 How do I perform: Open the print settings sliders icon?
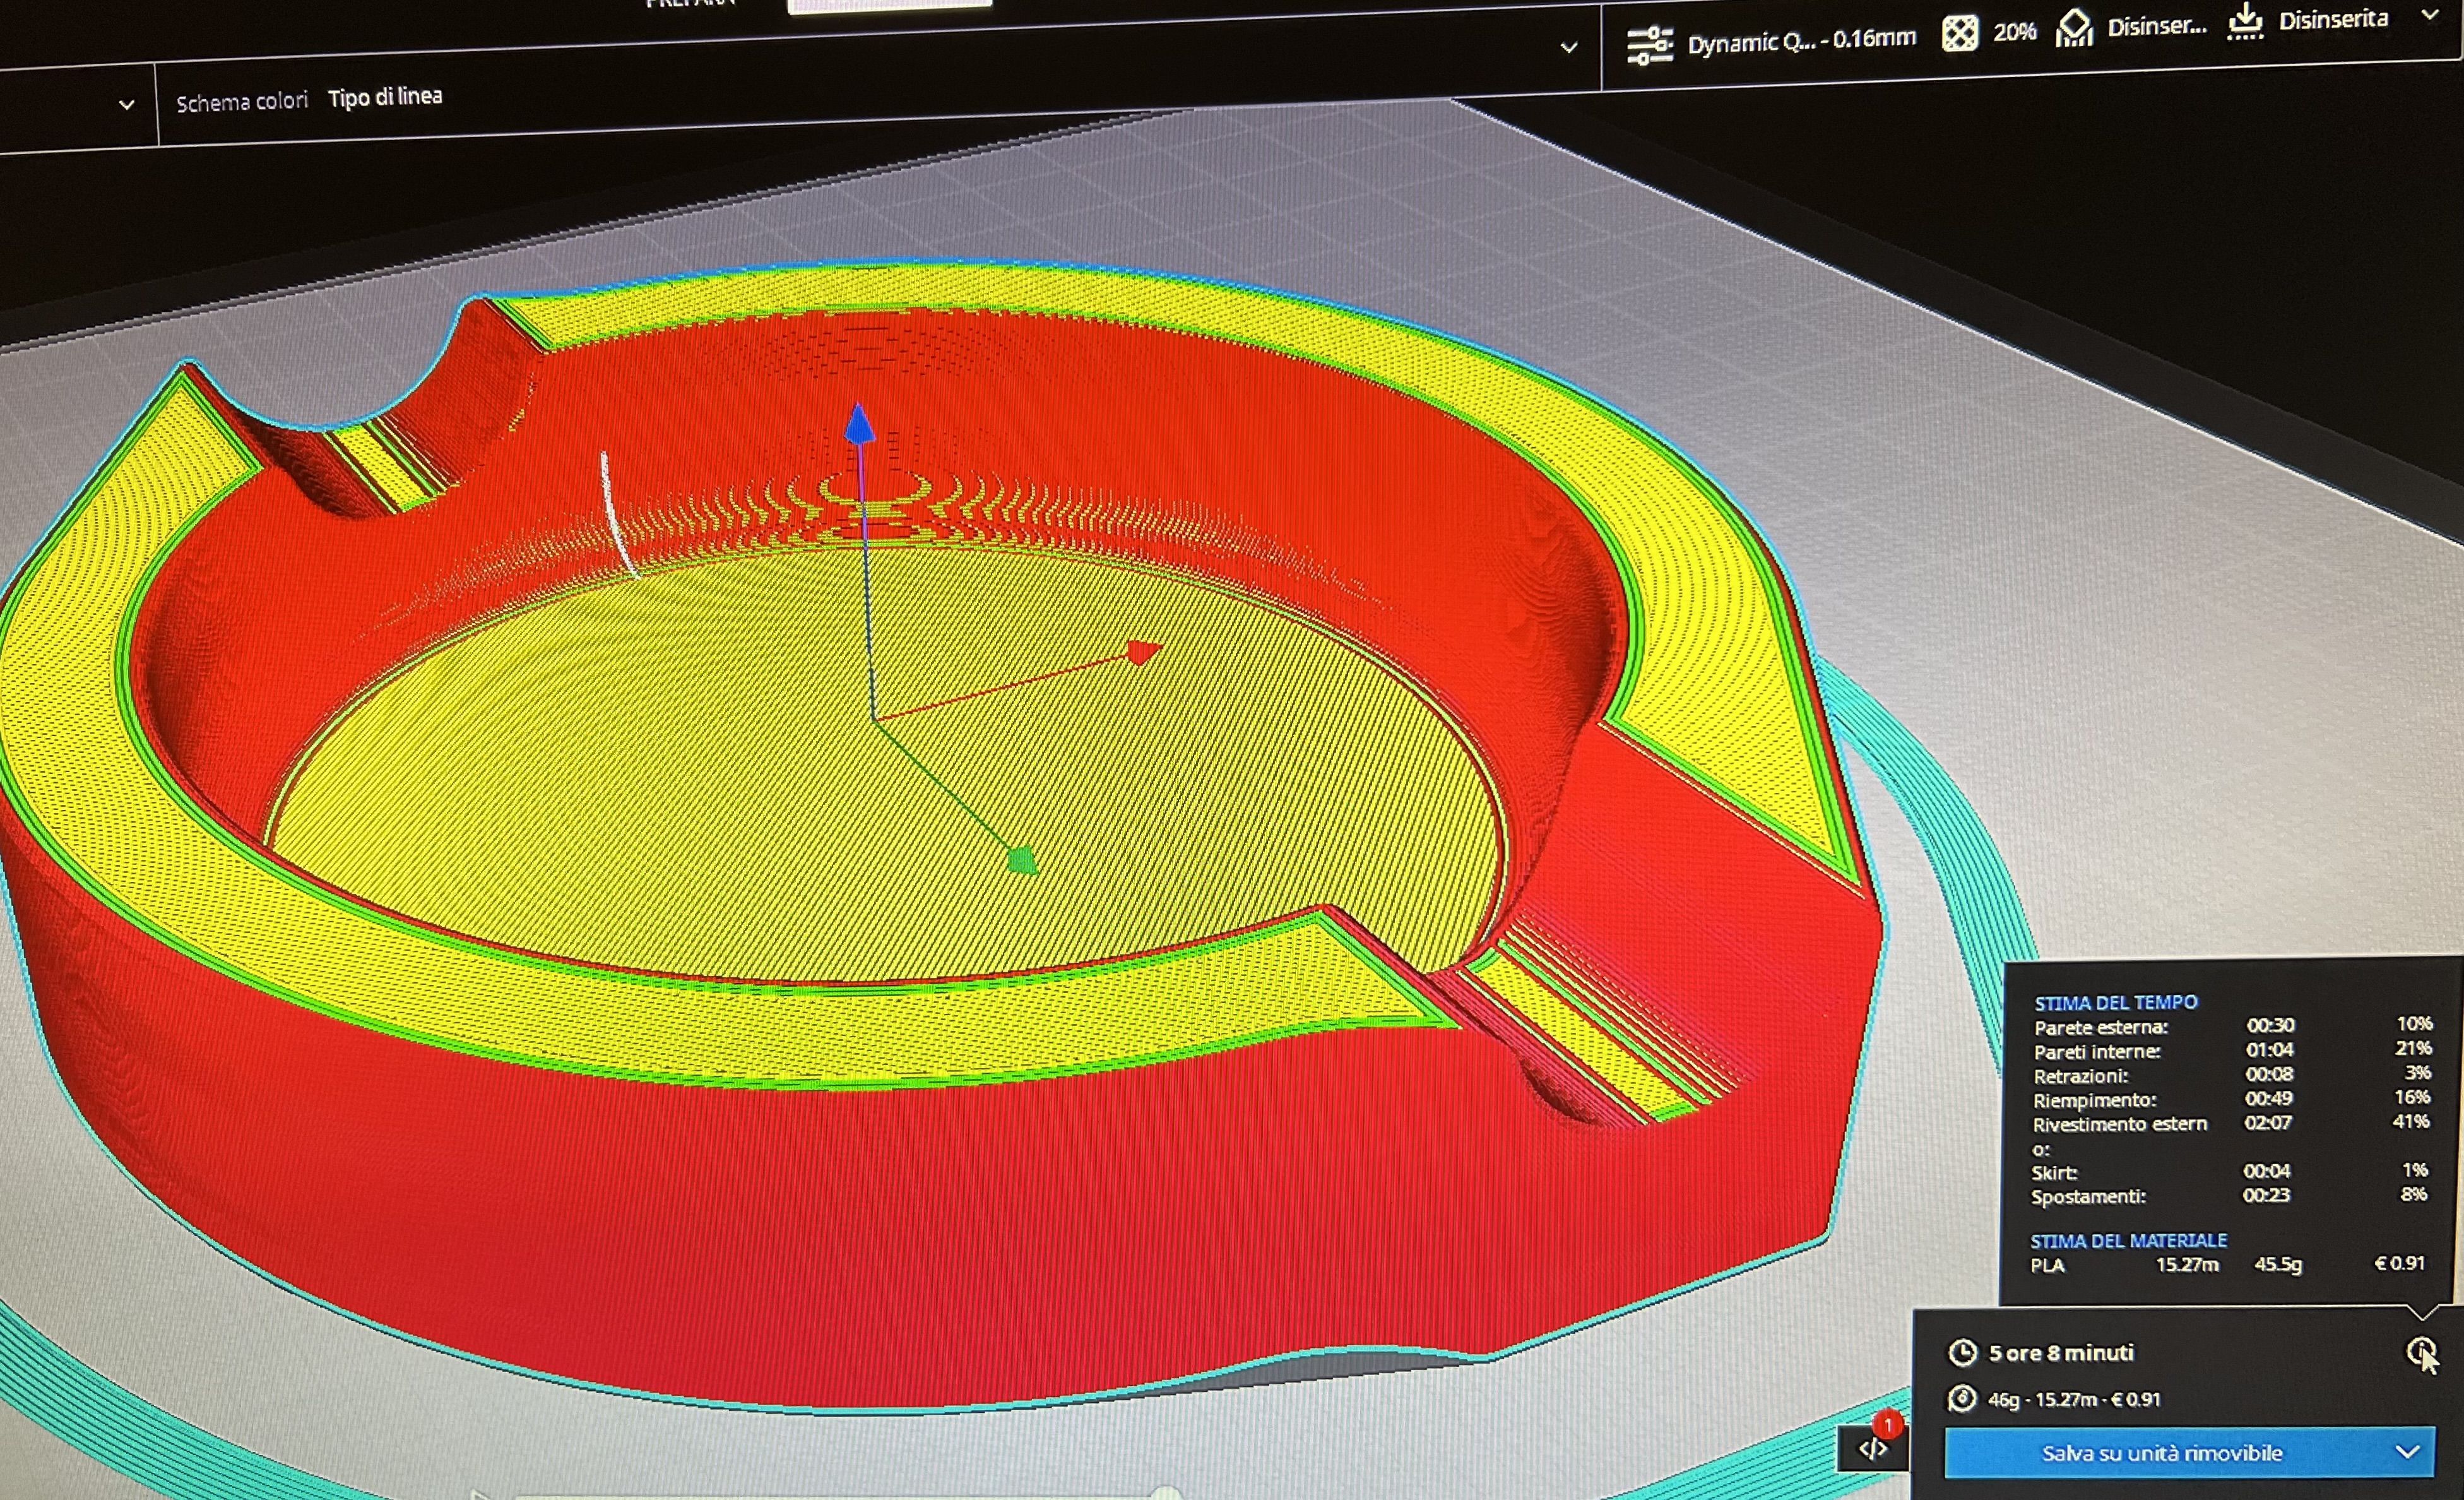coord(1649,46)
